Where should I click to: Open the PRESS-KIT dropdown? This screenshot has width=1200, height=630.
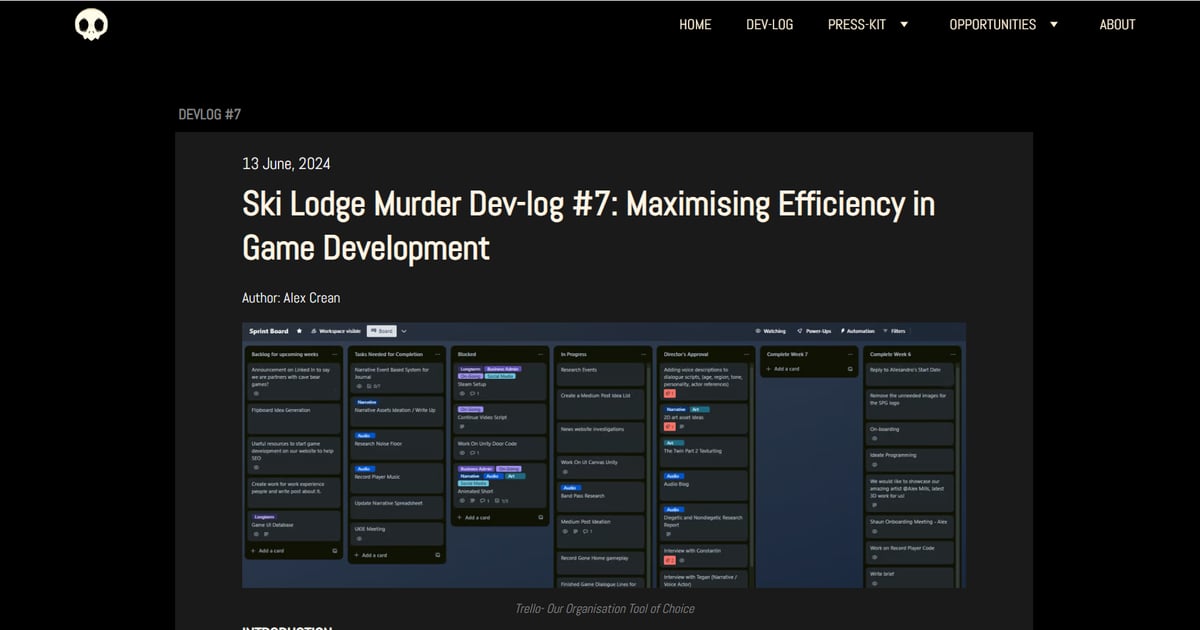[x=868, y=24]
